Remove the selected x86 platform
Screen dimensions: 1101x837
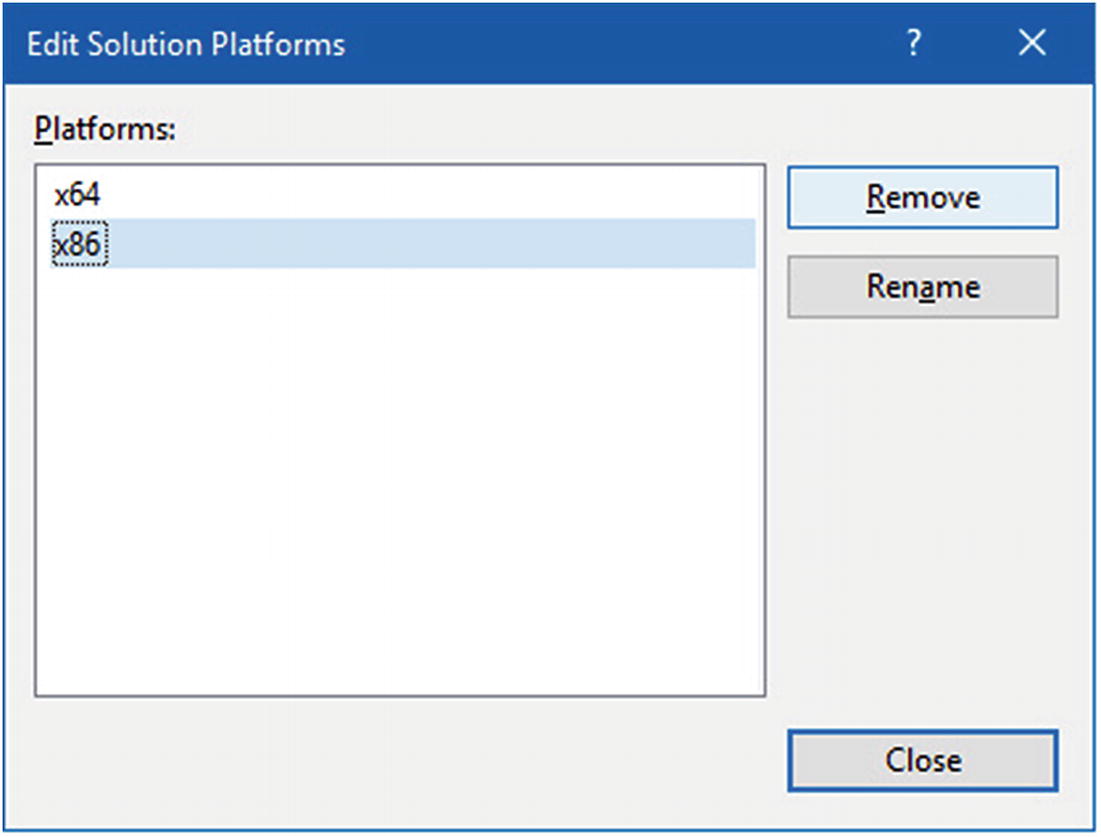point(922,197)
